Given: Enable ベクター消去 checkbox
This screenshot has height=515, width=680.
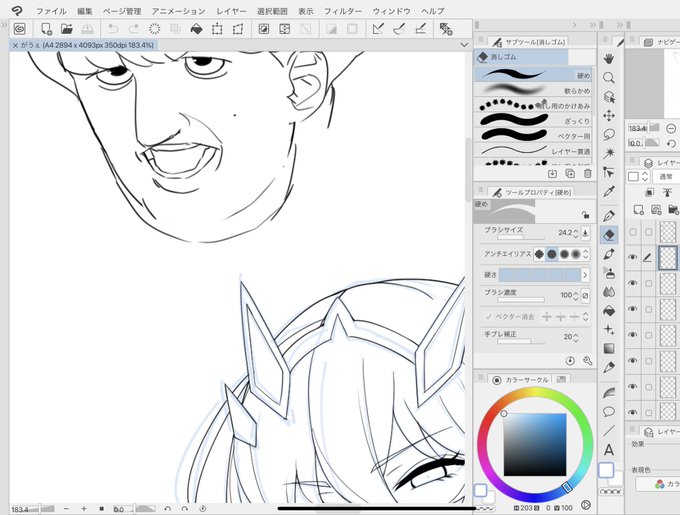Looking at the screenshot, I should [x=488, y=317].
